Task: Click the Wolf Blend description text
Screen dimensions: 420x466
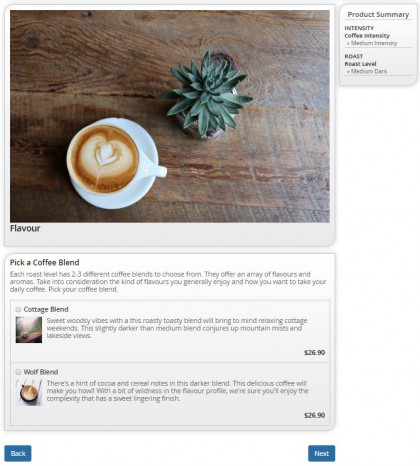Action: 177,391
